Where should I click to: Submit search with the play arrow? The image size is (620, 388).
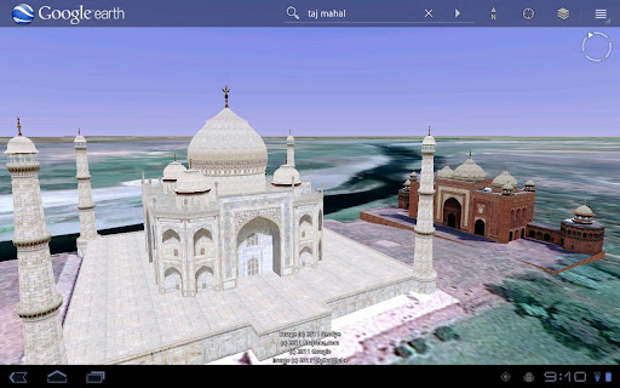pyautogui.click(x=457, y=13)
